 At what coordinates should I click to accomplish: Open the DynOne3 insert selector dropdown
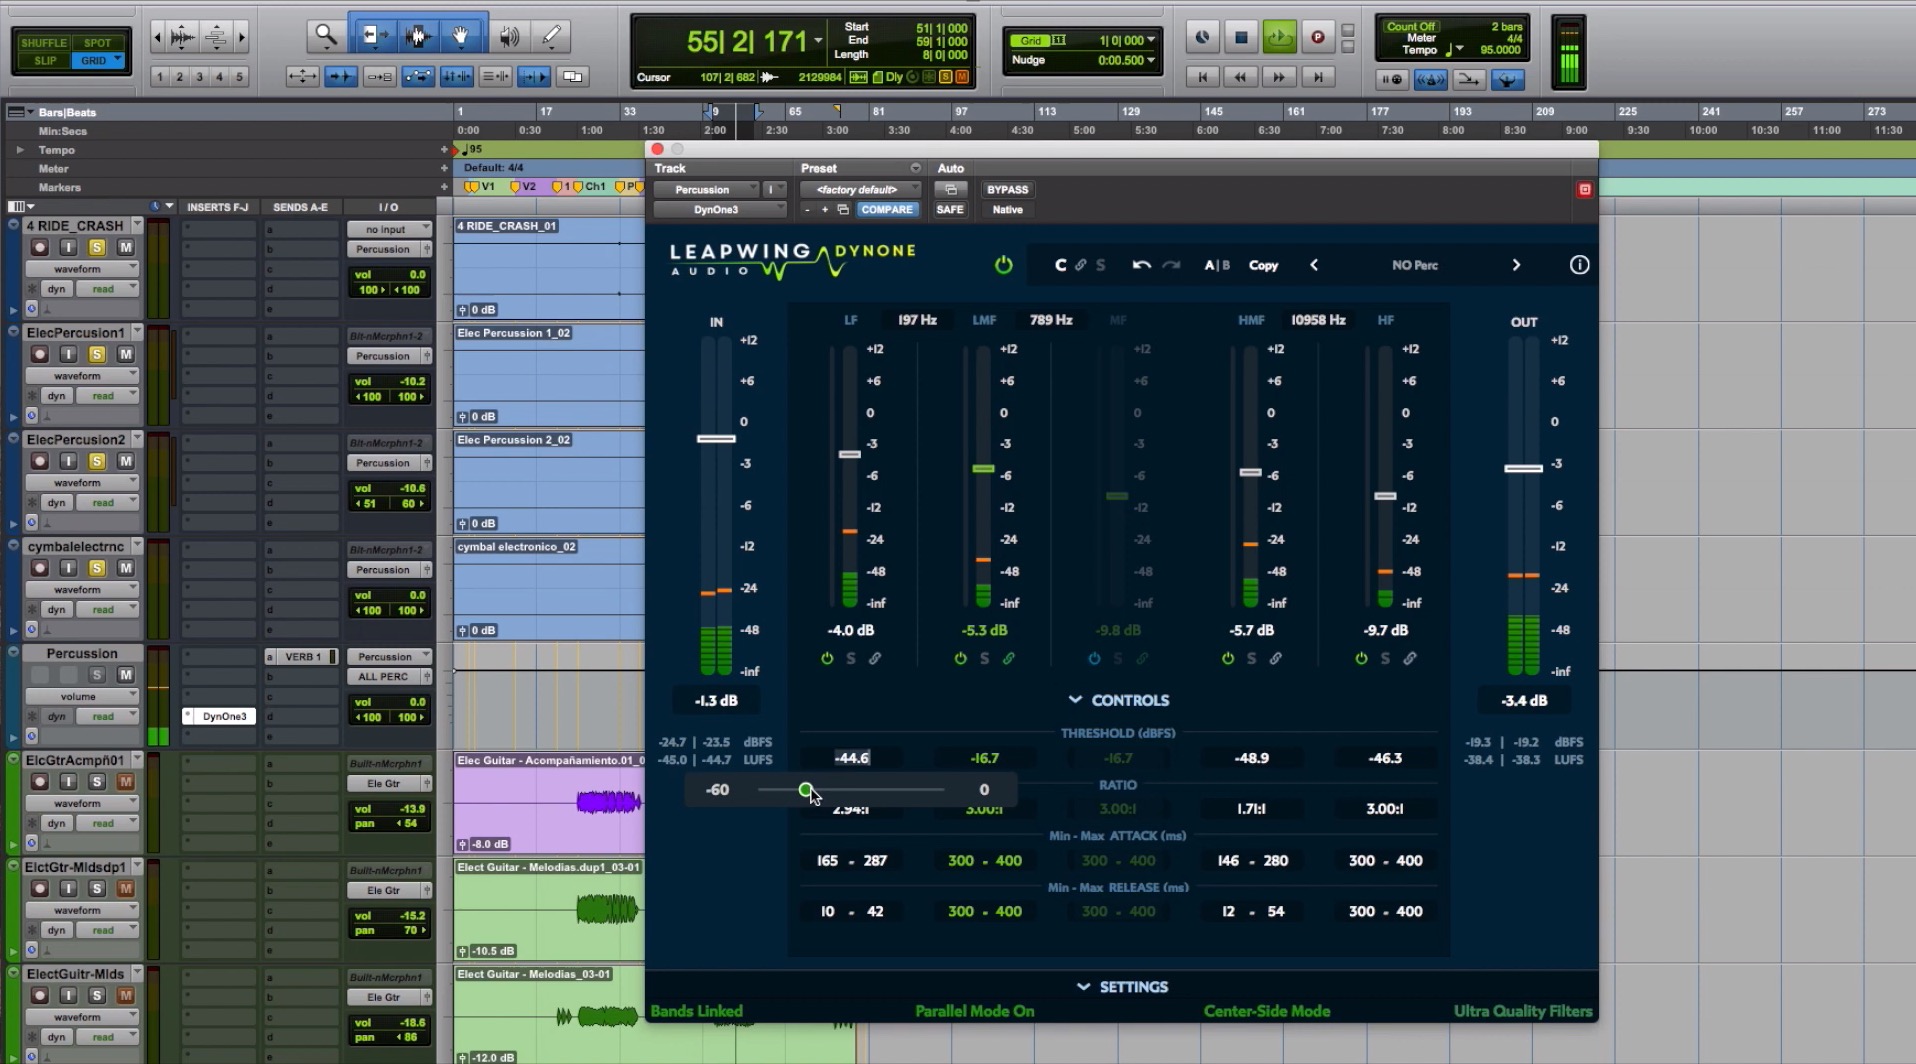point(720,210)
